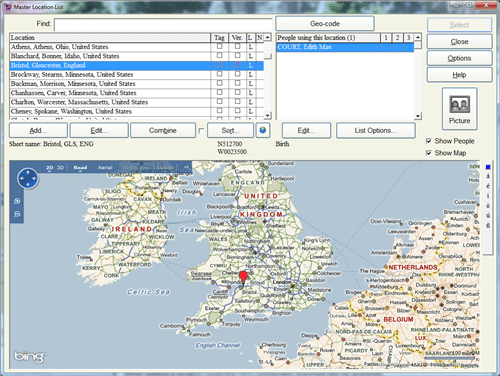
Task: Tick Tag checkbox for Blanchard, Idaho row
Action: coord(219,56)
